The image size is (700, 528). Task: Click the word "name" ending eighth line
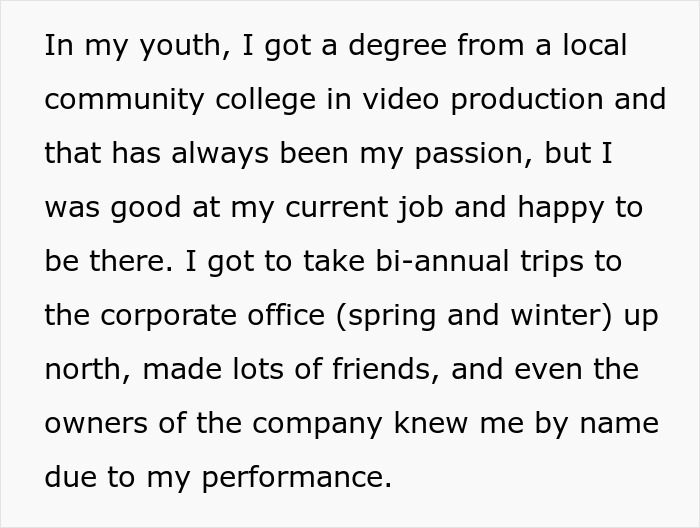(619, 424)
